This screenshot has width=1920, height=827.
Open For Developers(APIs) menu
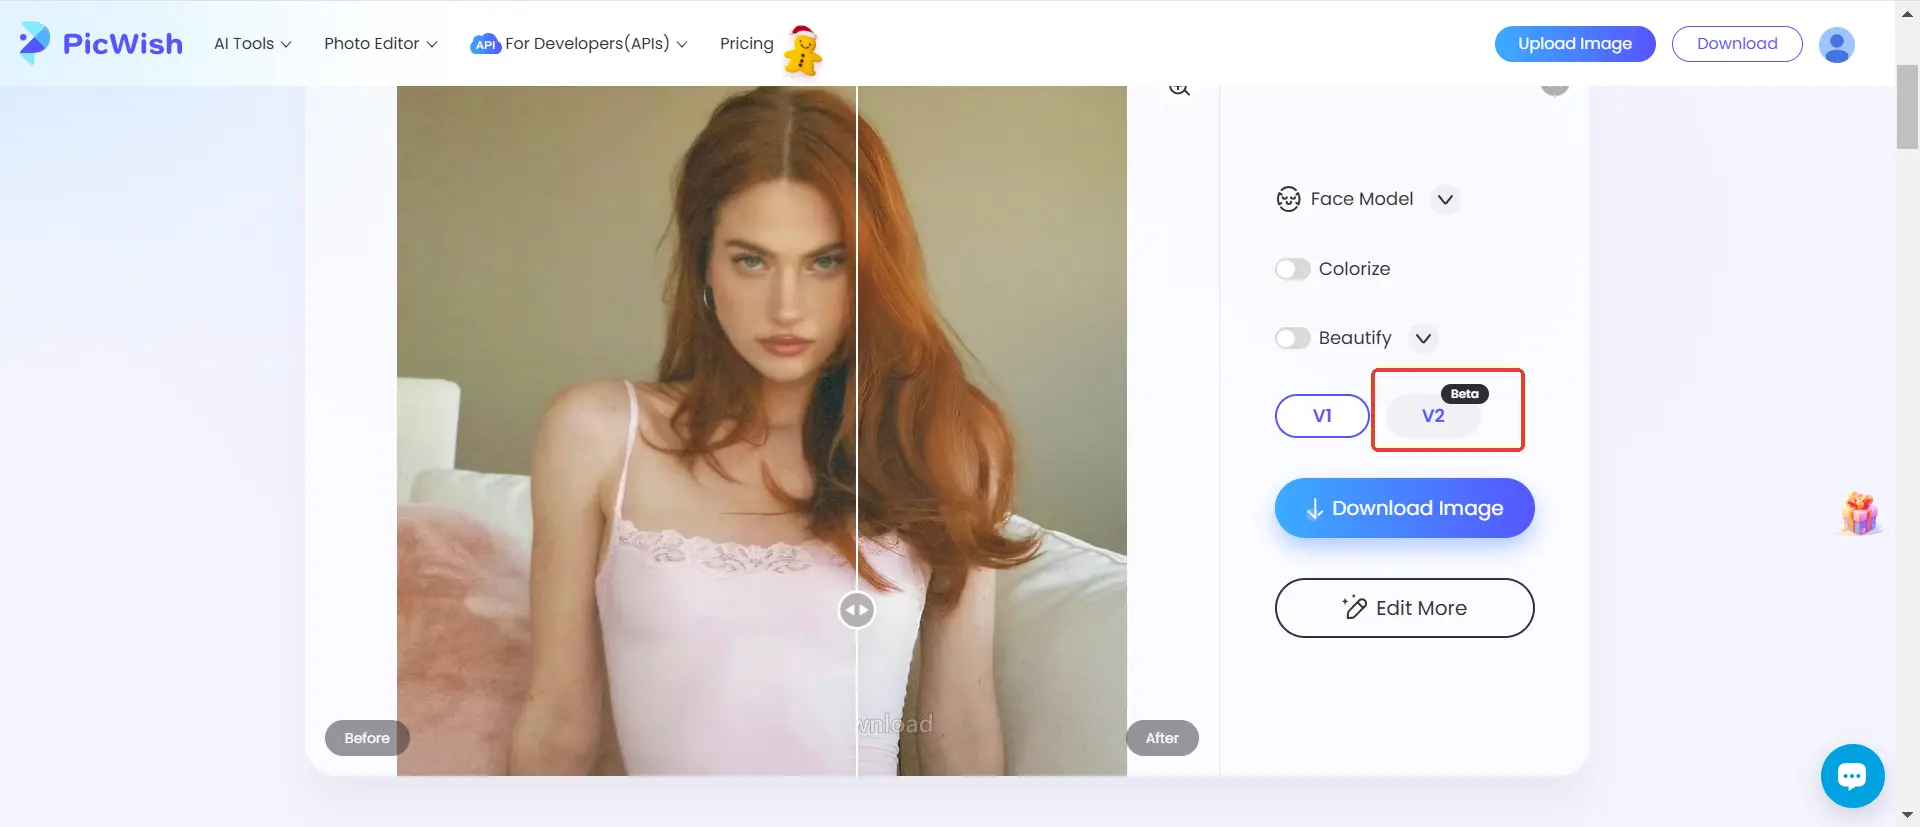[579, 44]
